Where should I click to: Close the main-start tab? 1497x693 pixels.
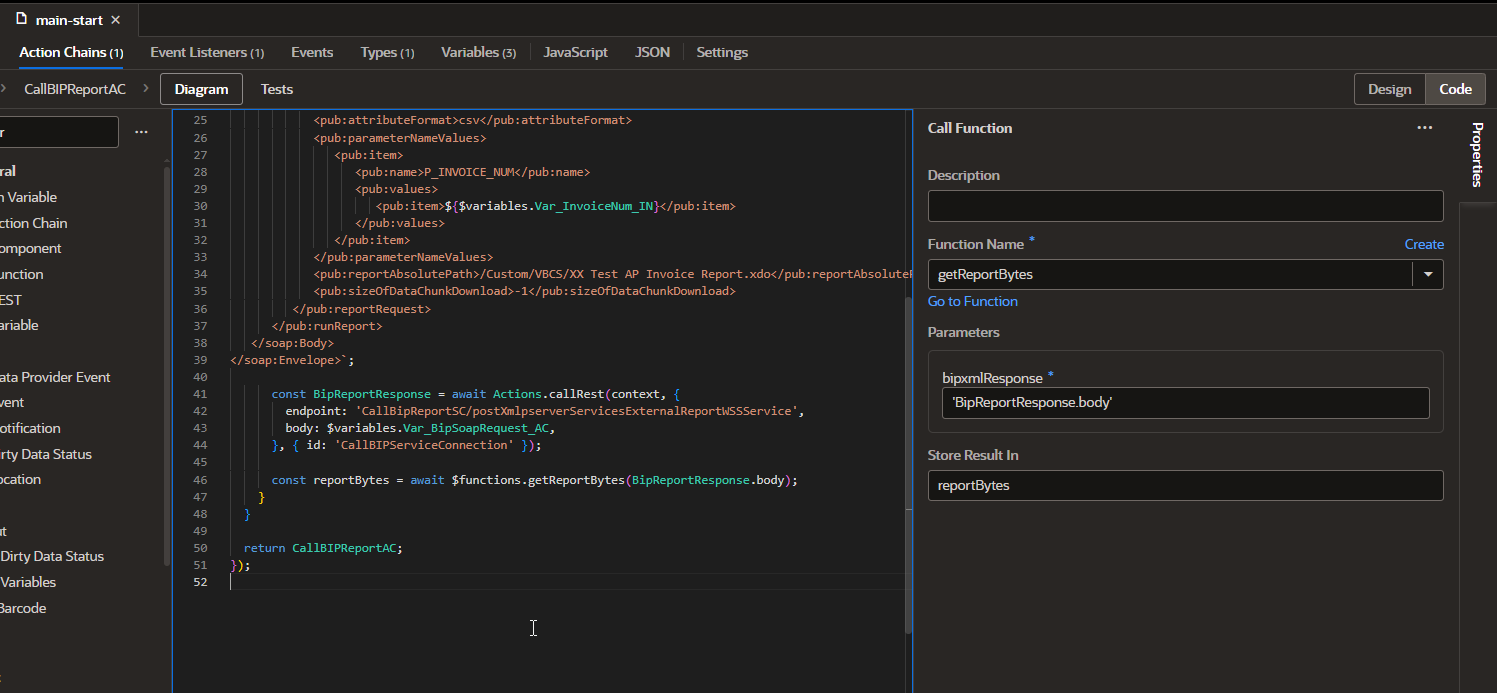[116, 20]
